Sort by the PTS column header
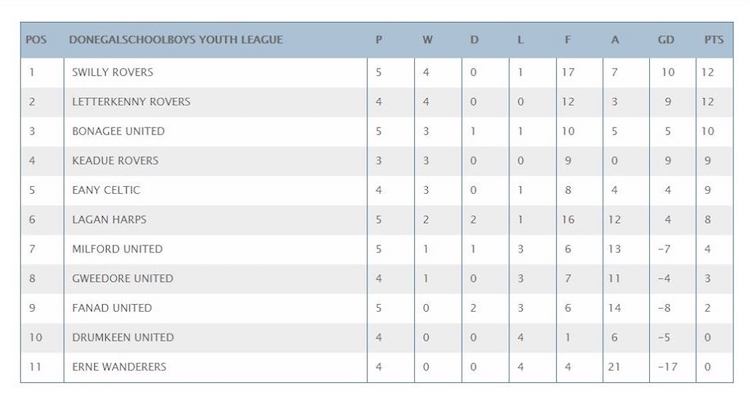 (x=714, y=40)
